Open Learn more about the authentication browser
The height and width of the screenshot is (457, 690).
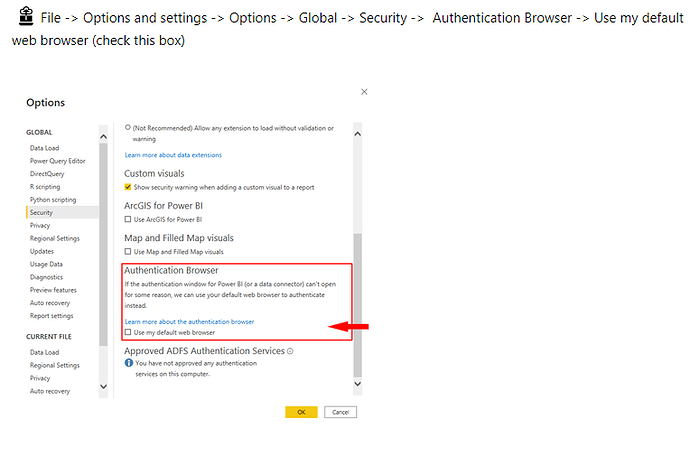point(189,321)
